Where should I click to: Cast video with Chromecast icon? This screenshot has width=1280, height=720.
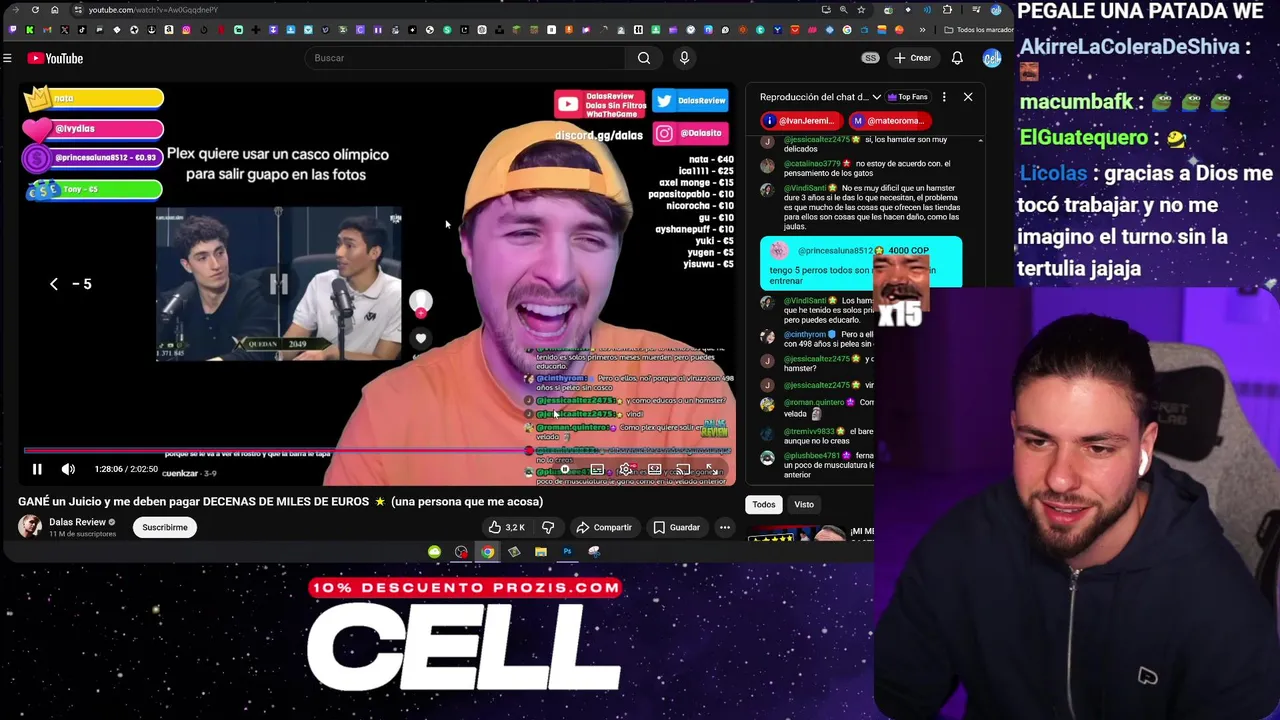(x=683, y=469)
